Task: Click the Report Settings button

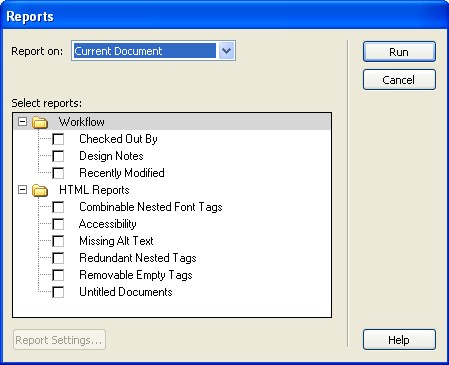Action: coord(59,340)
